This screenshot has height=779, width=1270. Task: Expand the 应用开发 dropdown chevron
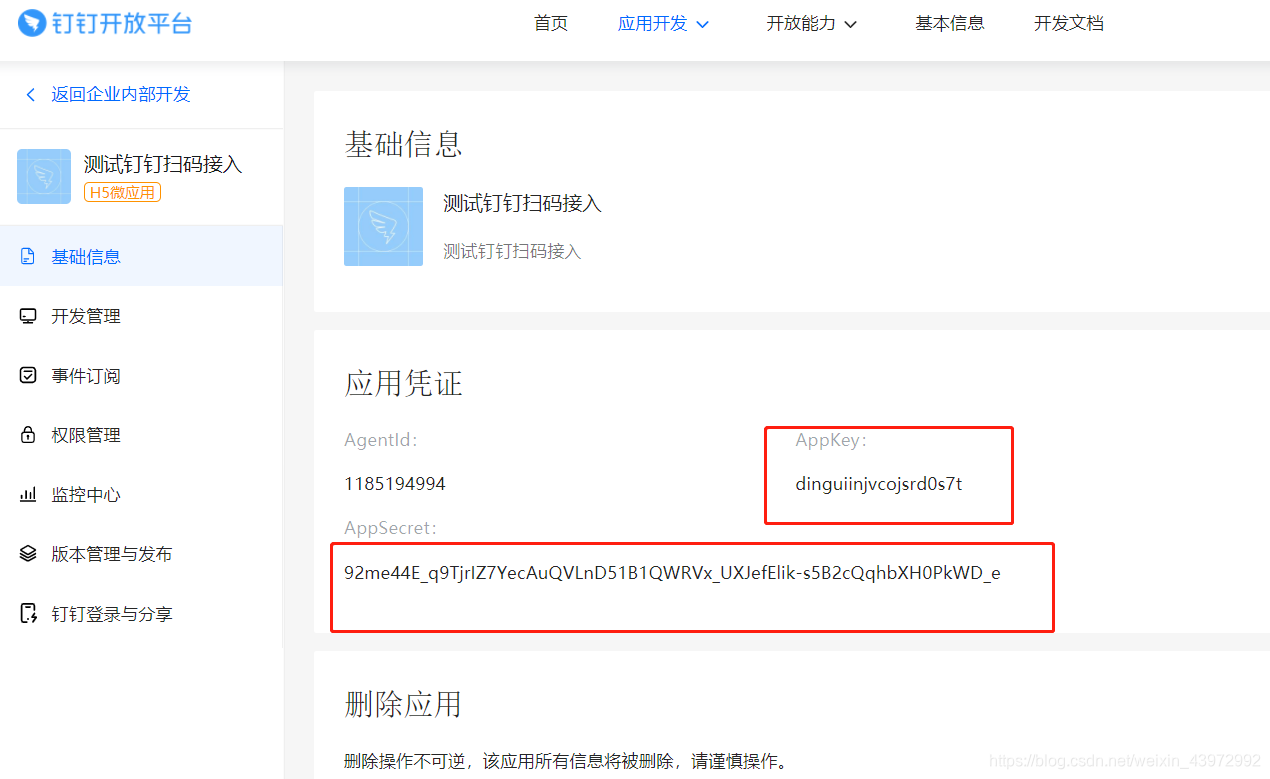(x=702, y=24)
